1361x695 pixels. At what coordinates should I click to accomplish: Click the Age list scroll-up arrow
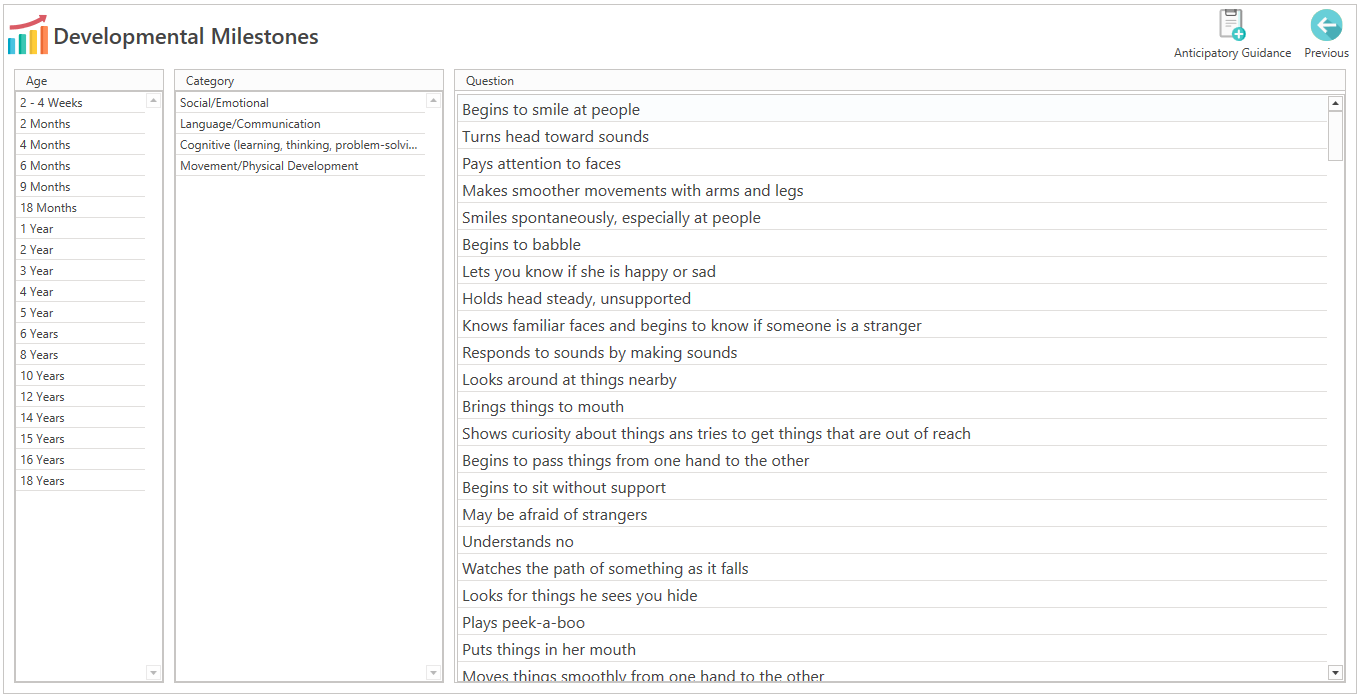[x=153, y=101]
